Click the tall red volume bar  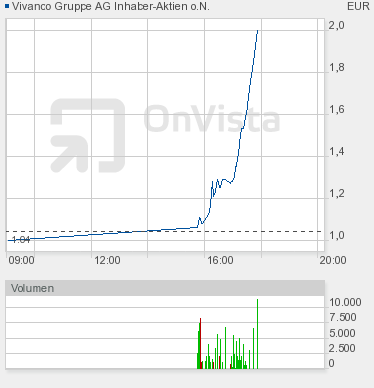pyautogui.click(x=200, y=343)
